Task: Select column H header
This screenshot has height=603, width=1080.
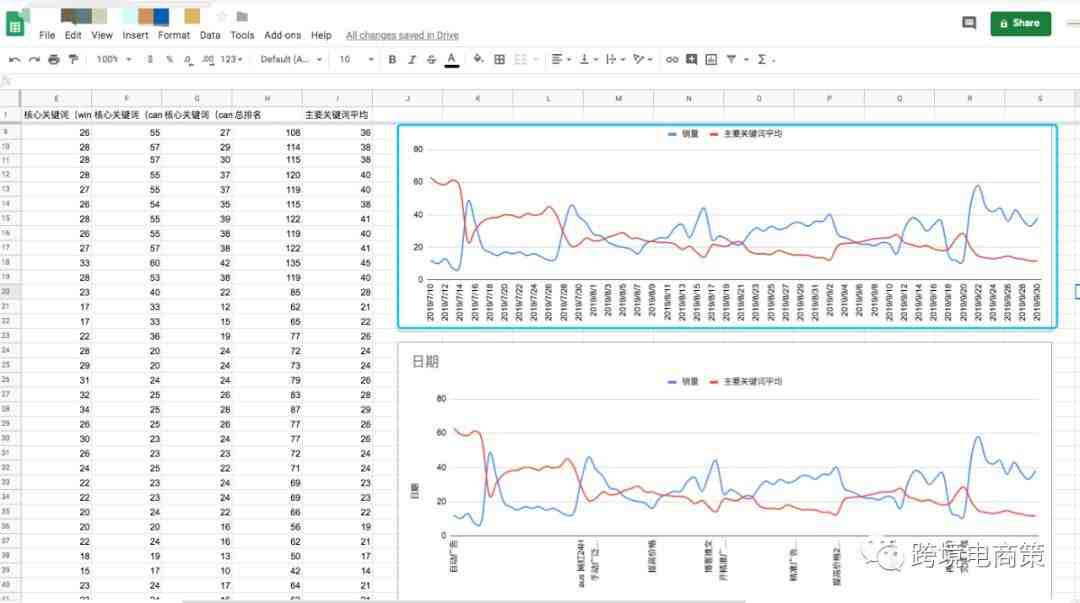Action: [267, 99]
